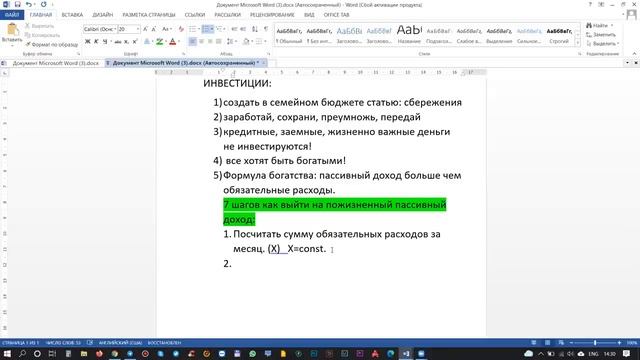Apply the red font color (A) swatch
Screen dimensions: 640x360
[173, 42]
